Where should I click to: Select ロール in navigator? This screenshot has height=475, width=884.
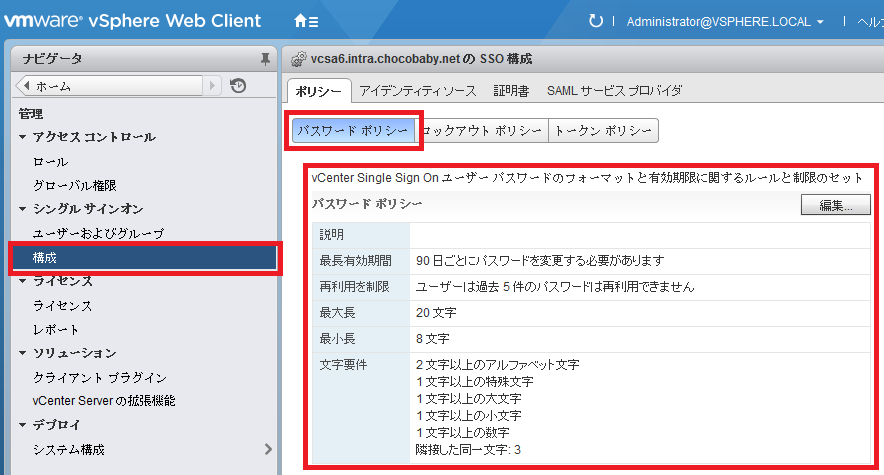tap(51, 162)
